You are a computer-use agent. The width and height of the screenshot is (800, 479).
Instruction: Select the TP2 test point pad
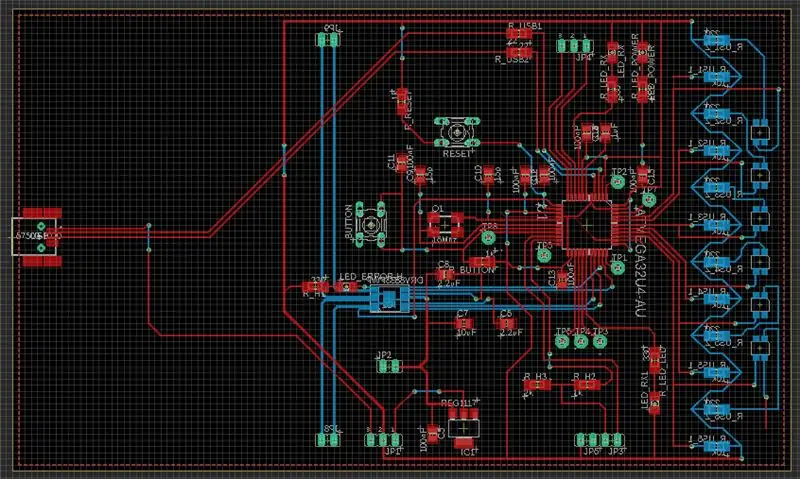tap(618, 181)
